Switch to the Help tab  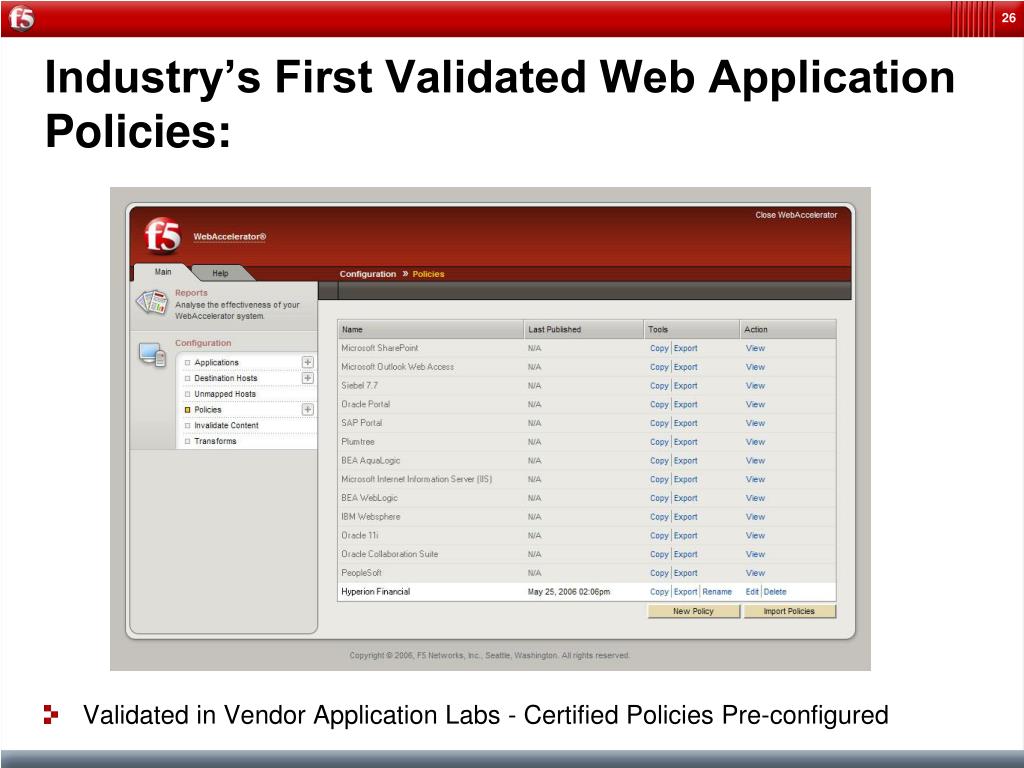coord(220,273)
